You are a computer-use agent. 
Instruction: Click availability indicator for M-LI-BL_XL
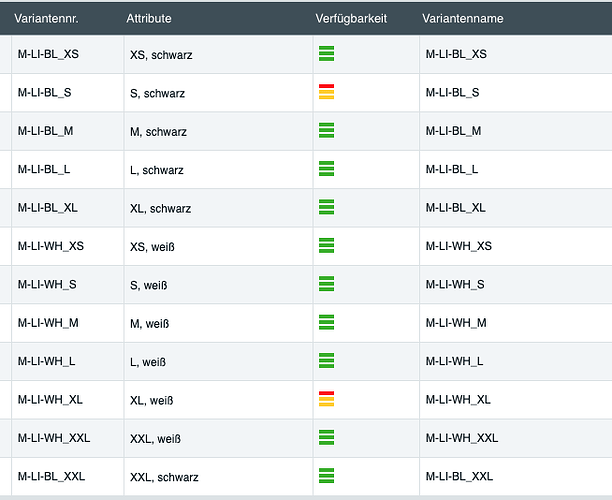pyautogui.click(x=326, y=207)
